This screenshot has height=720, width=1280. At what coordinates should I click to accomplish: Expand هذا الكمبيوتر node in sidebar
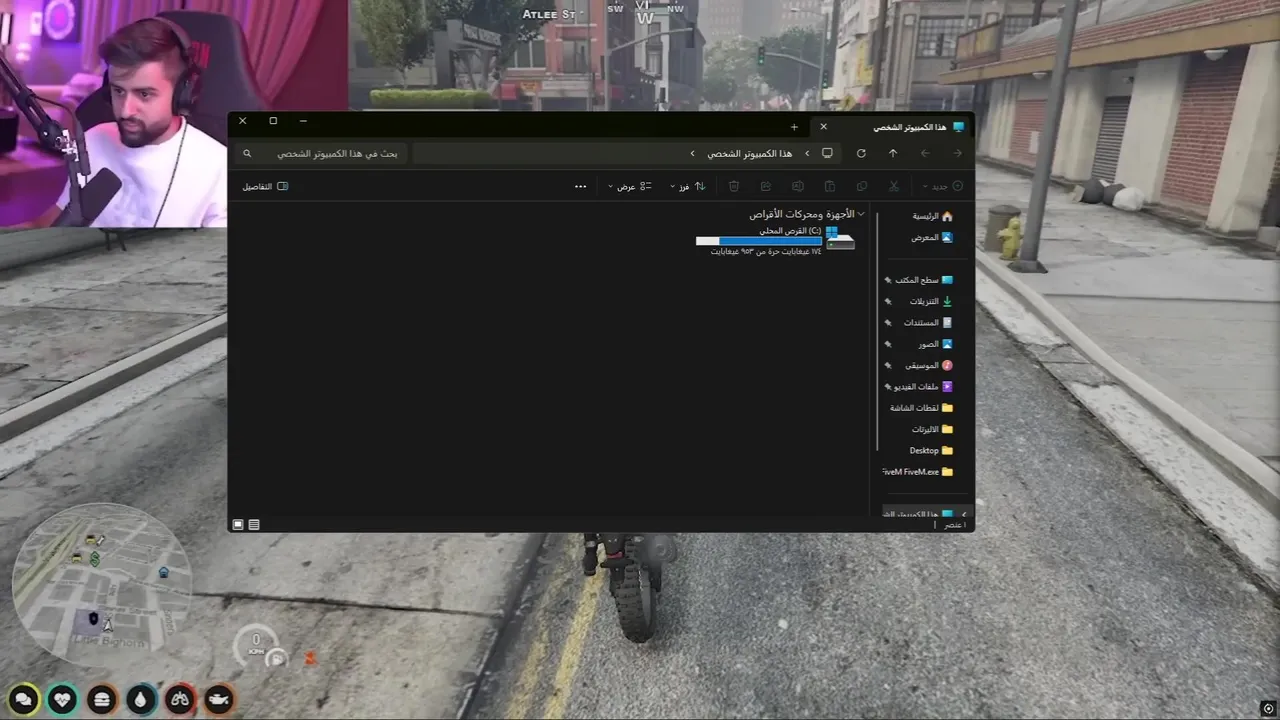point(964,514)
